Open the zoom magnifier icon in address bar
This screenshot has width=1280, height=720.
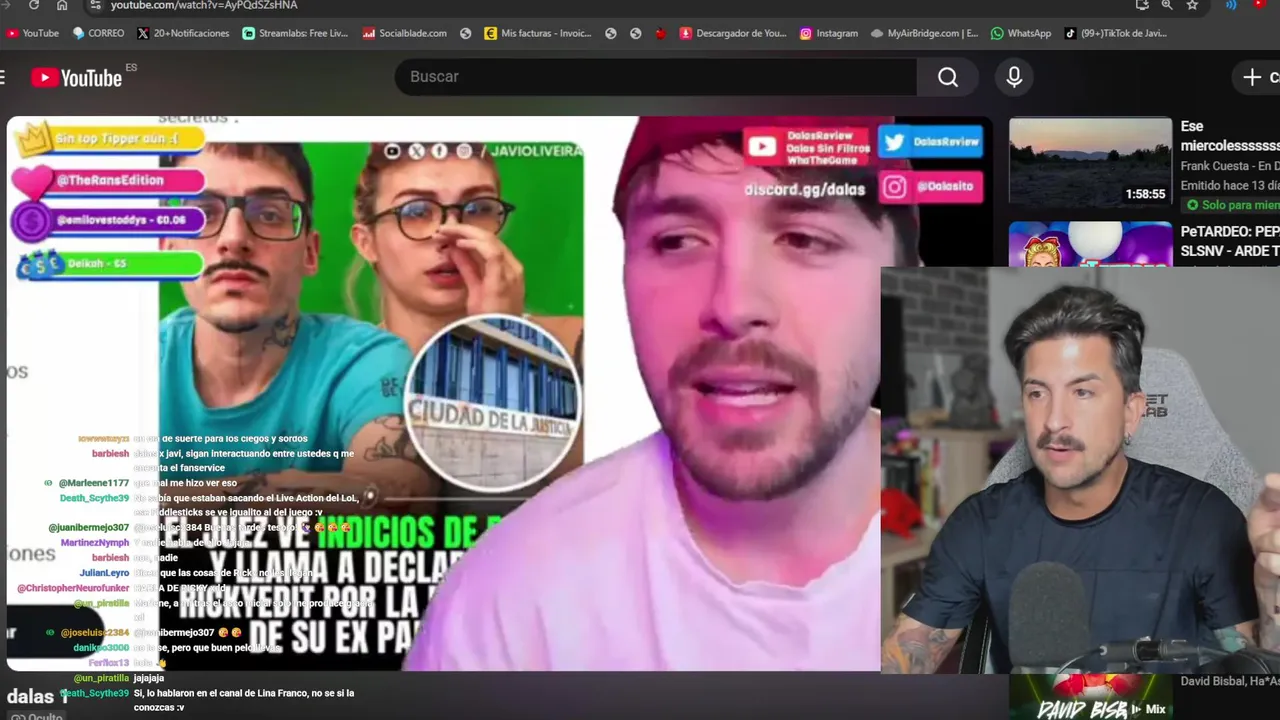pos(1166,5)
